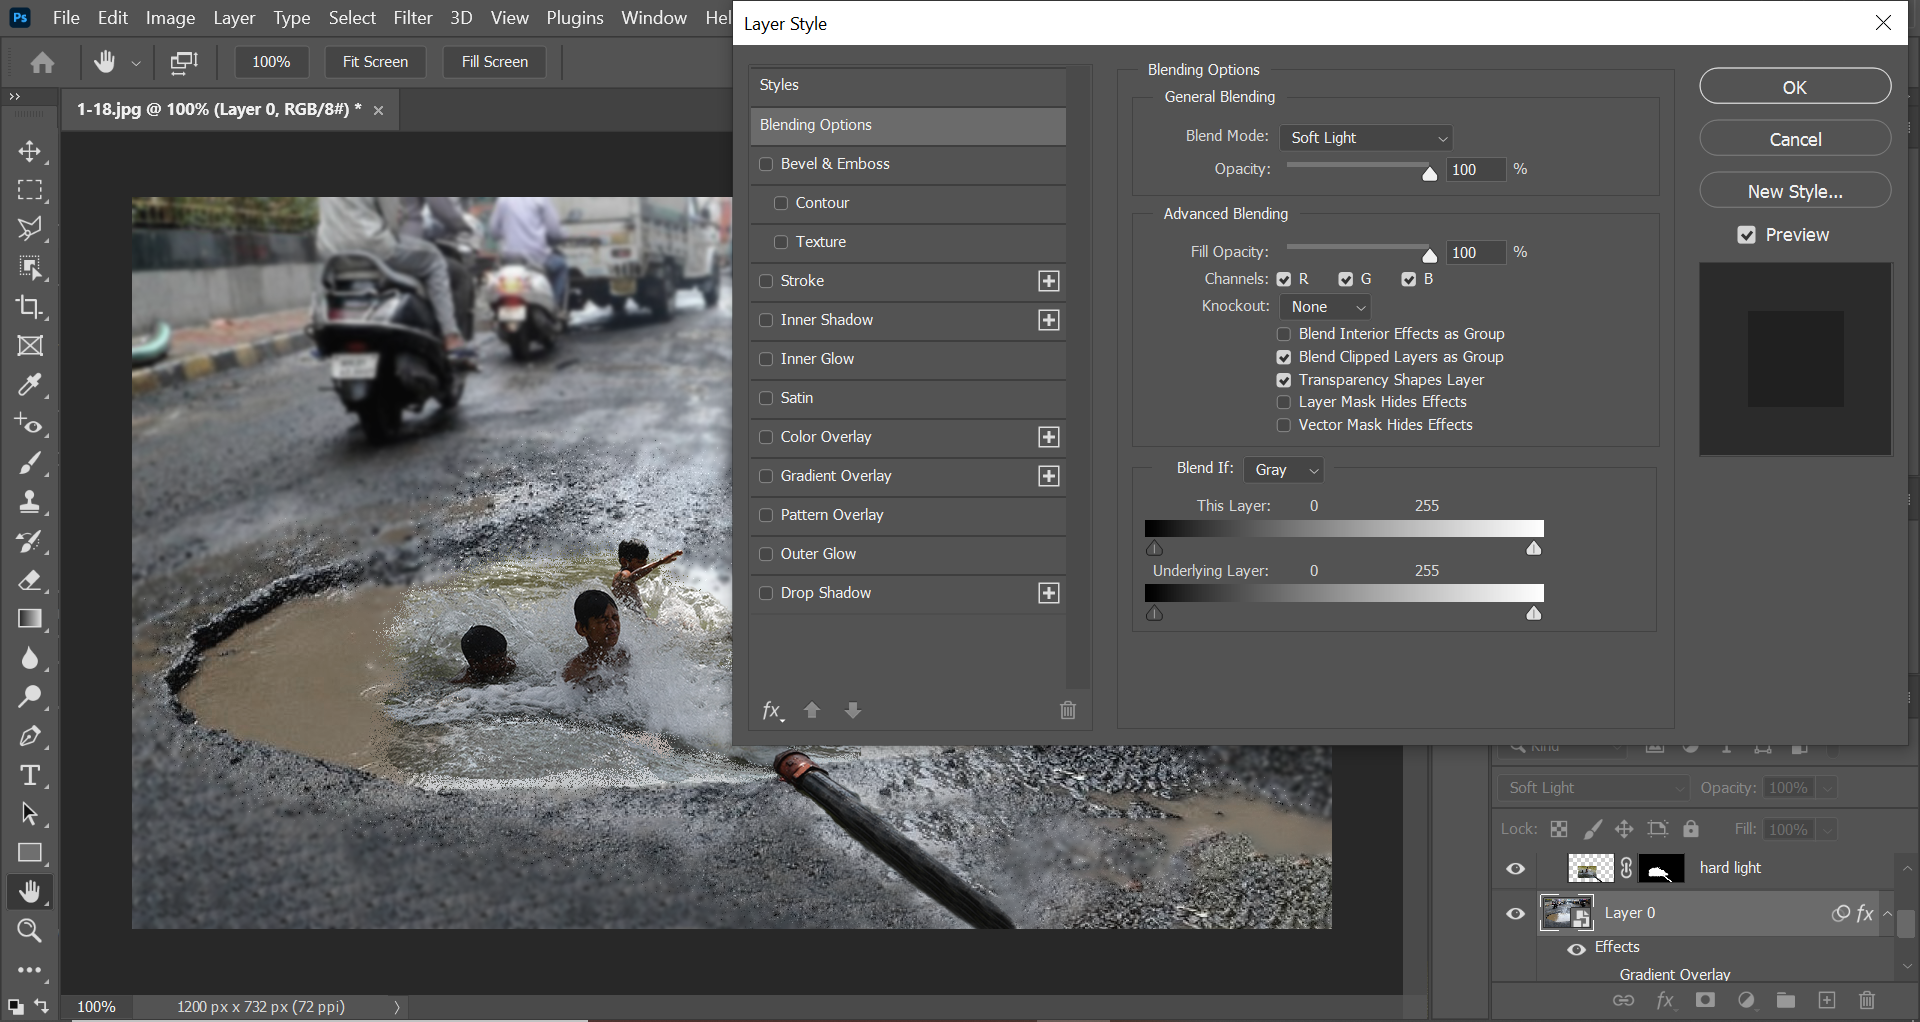Select the Move tool
The width and height of the screenshot is (1920, 1022).
[x=30, y=151]
